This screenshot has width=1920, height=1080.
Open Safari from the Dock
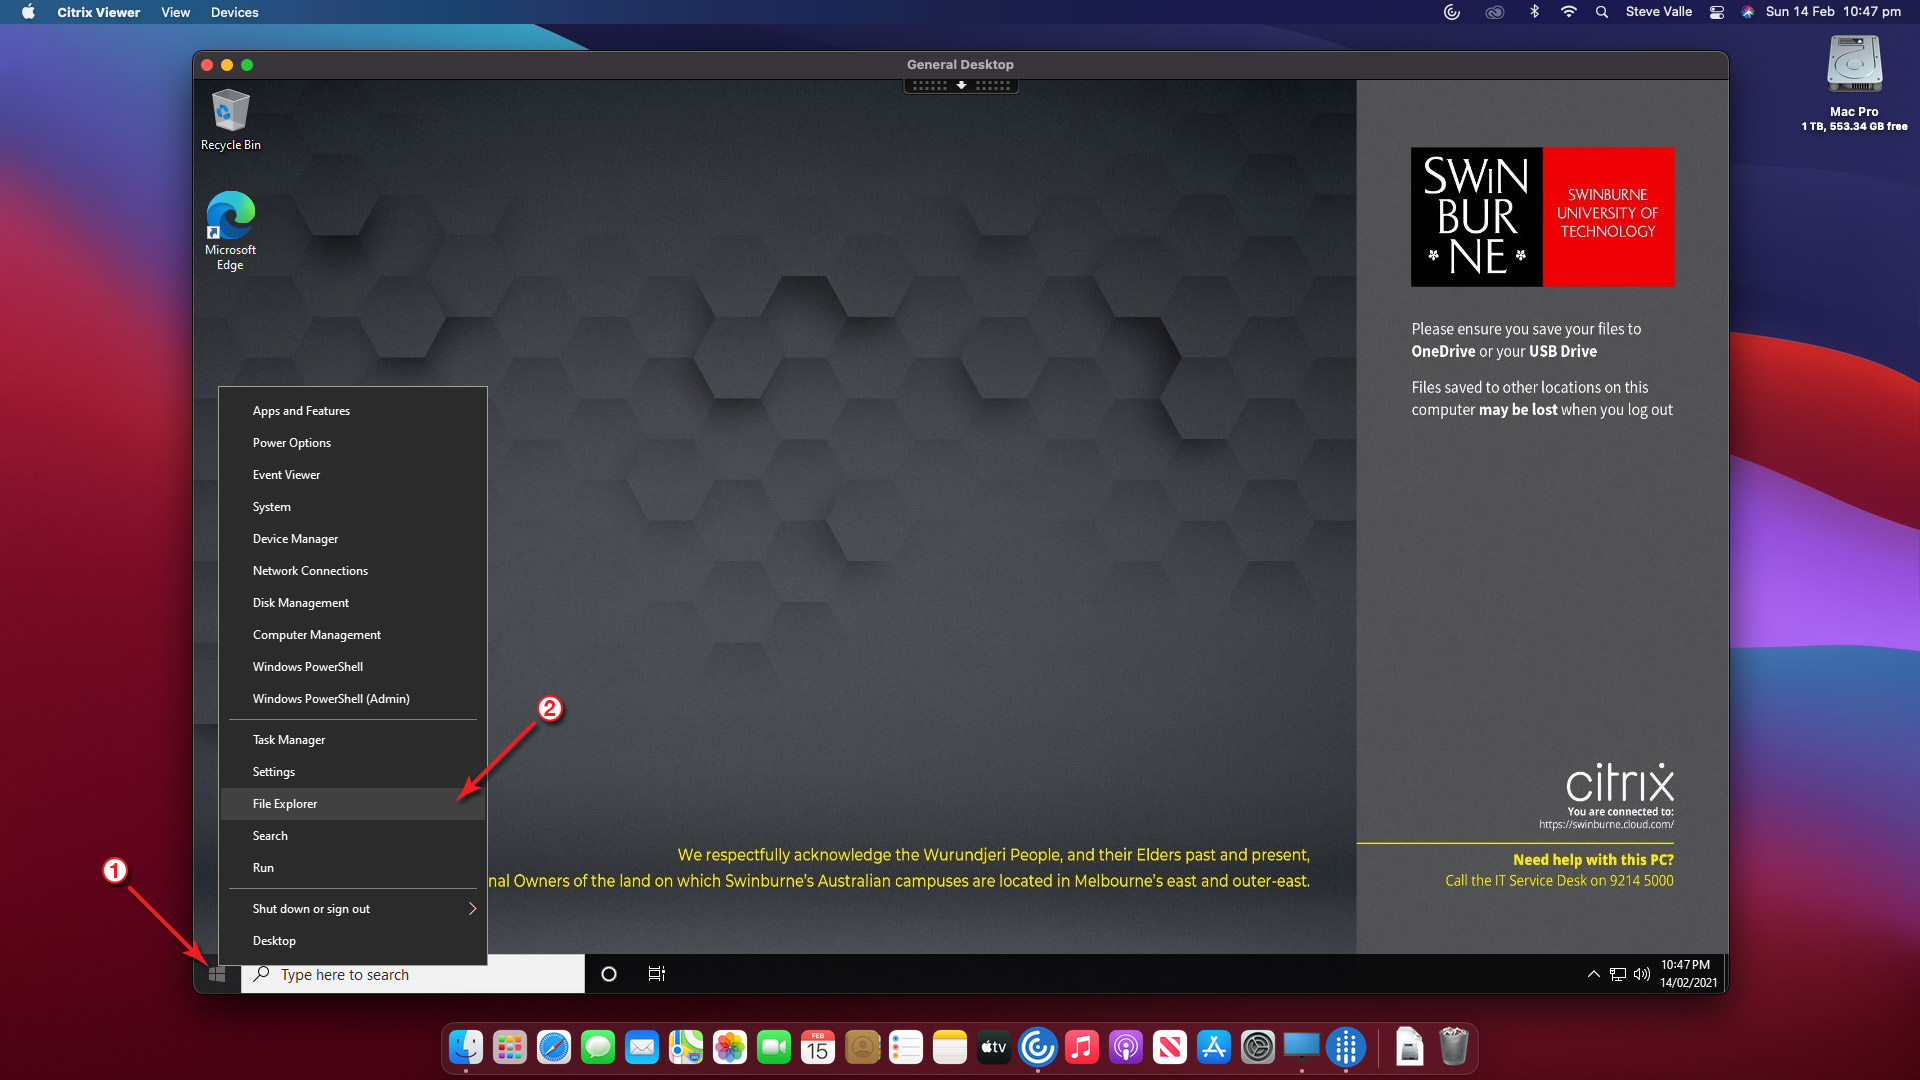[x=553, y=1047]
